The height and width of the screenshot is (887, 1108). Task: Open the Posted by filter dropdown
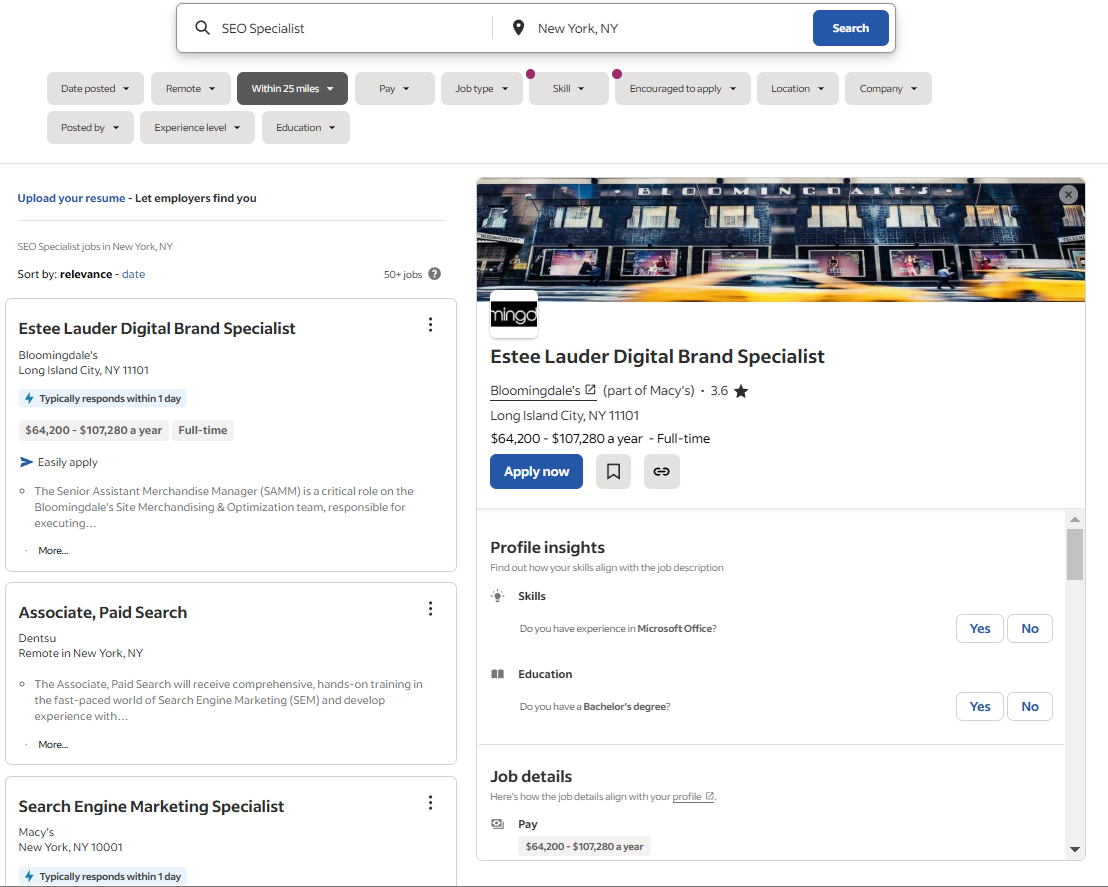[x=90, y=127]
